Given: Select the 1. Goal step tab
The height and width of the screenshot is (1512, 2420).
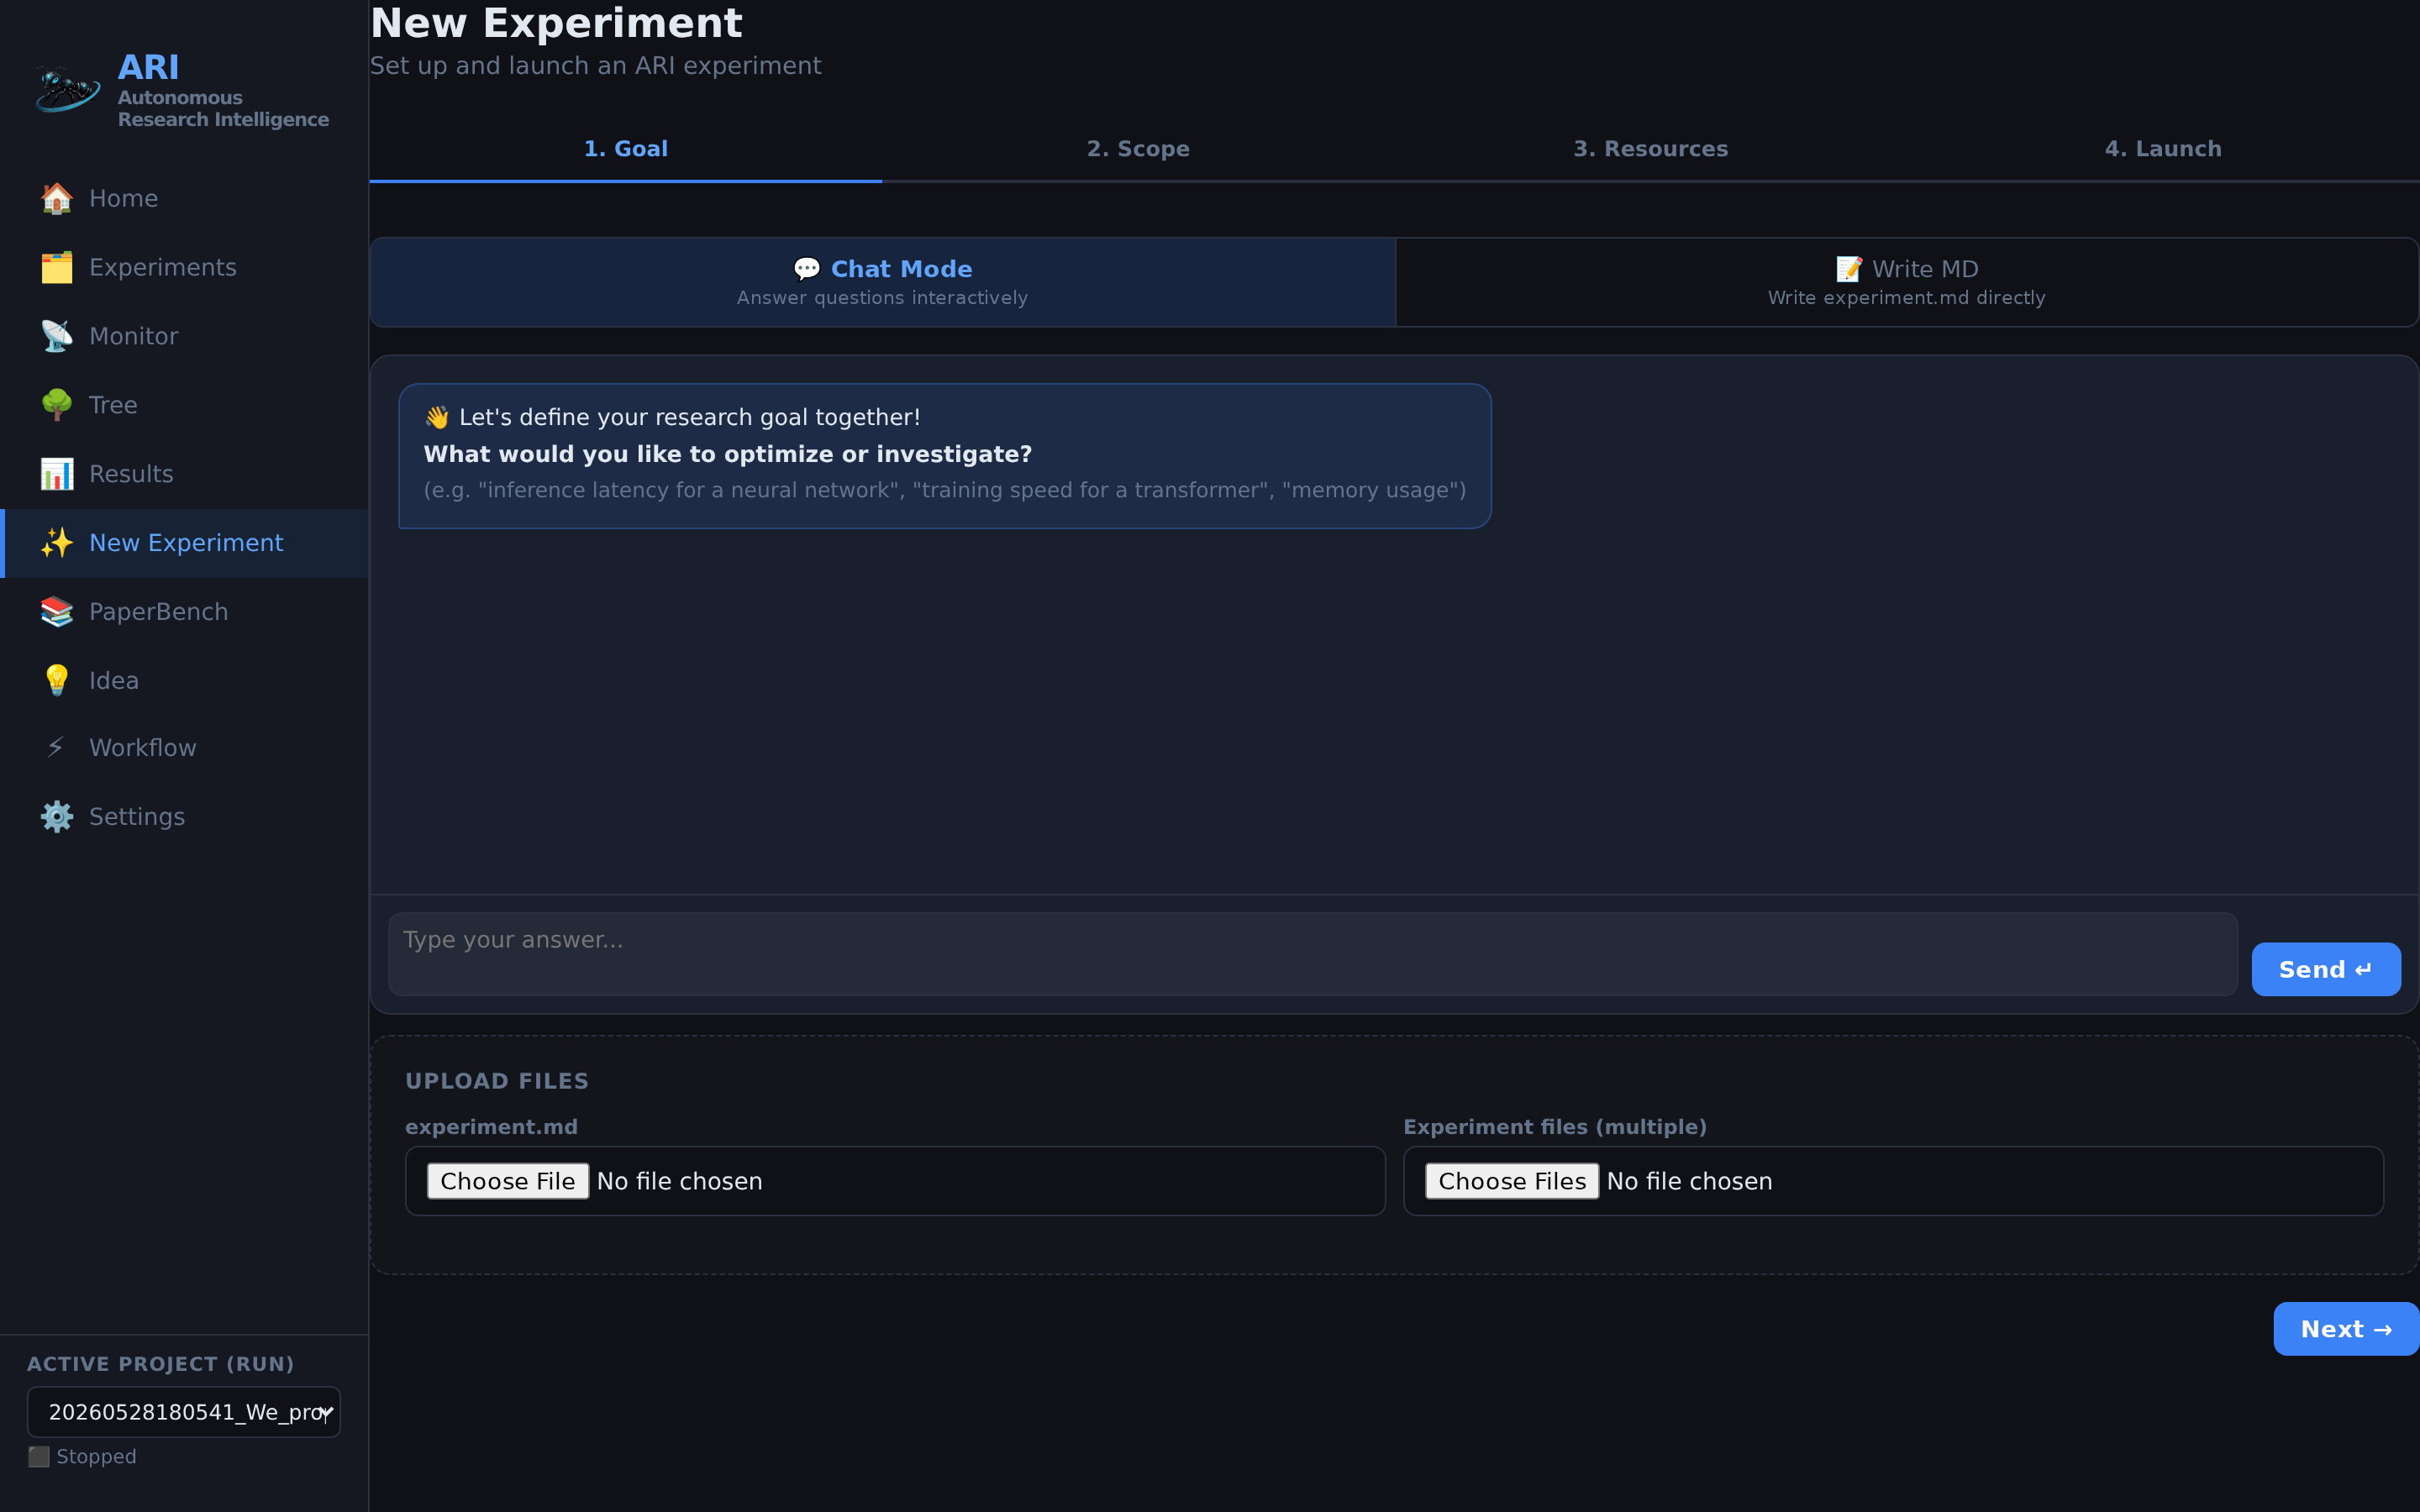Looking at the screenshot, I should pos(626,149).
